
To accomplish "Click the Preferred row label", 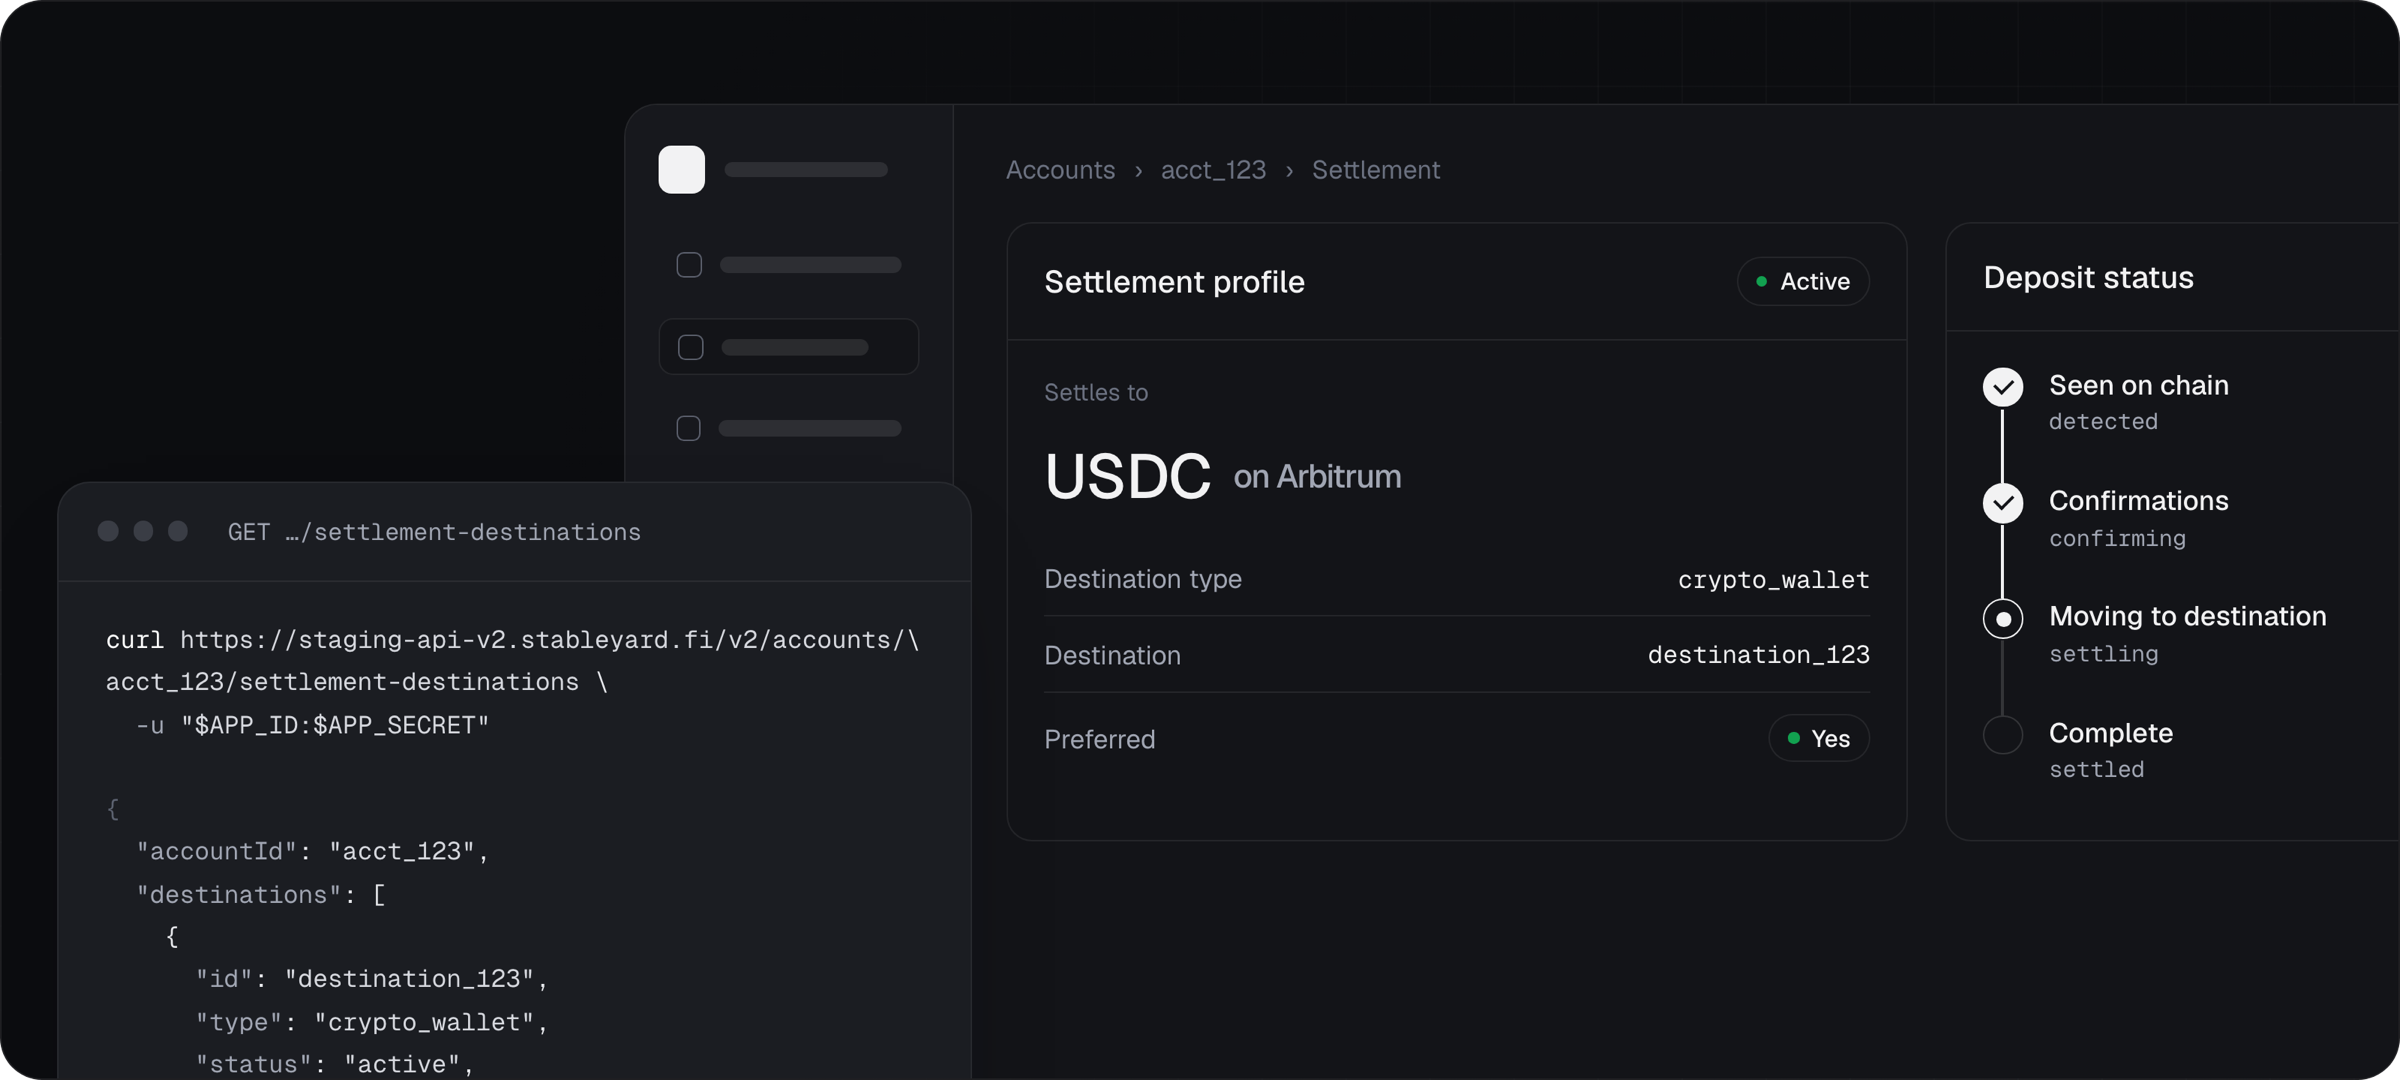I will tap(1100, 740).
